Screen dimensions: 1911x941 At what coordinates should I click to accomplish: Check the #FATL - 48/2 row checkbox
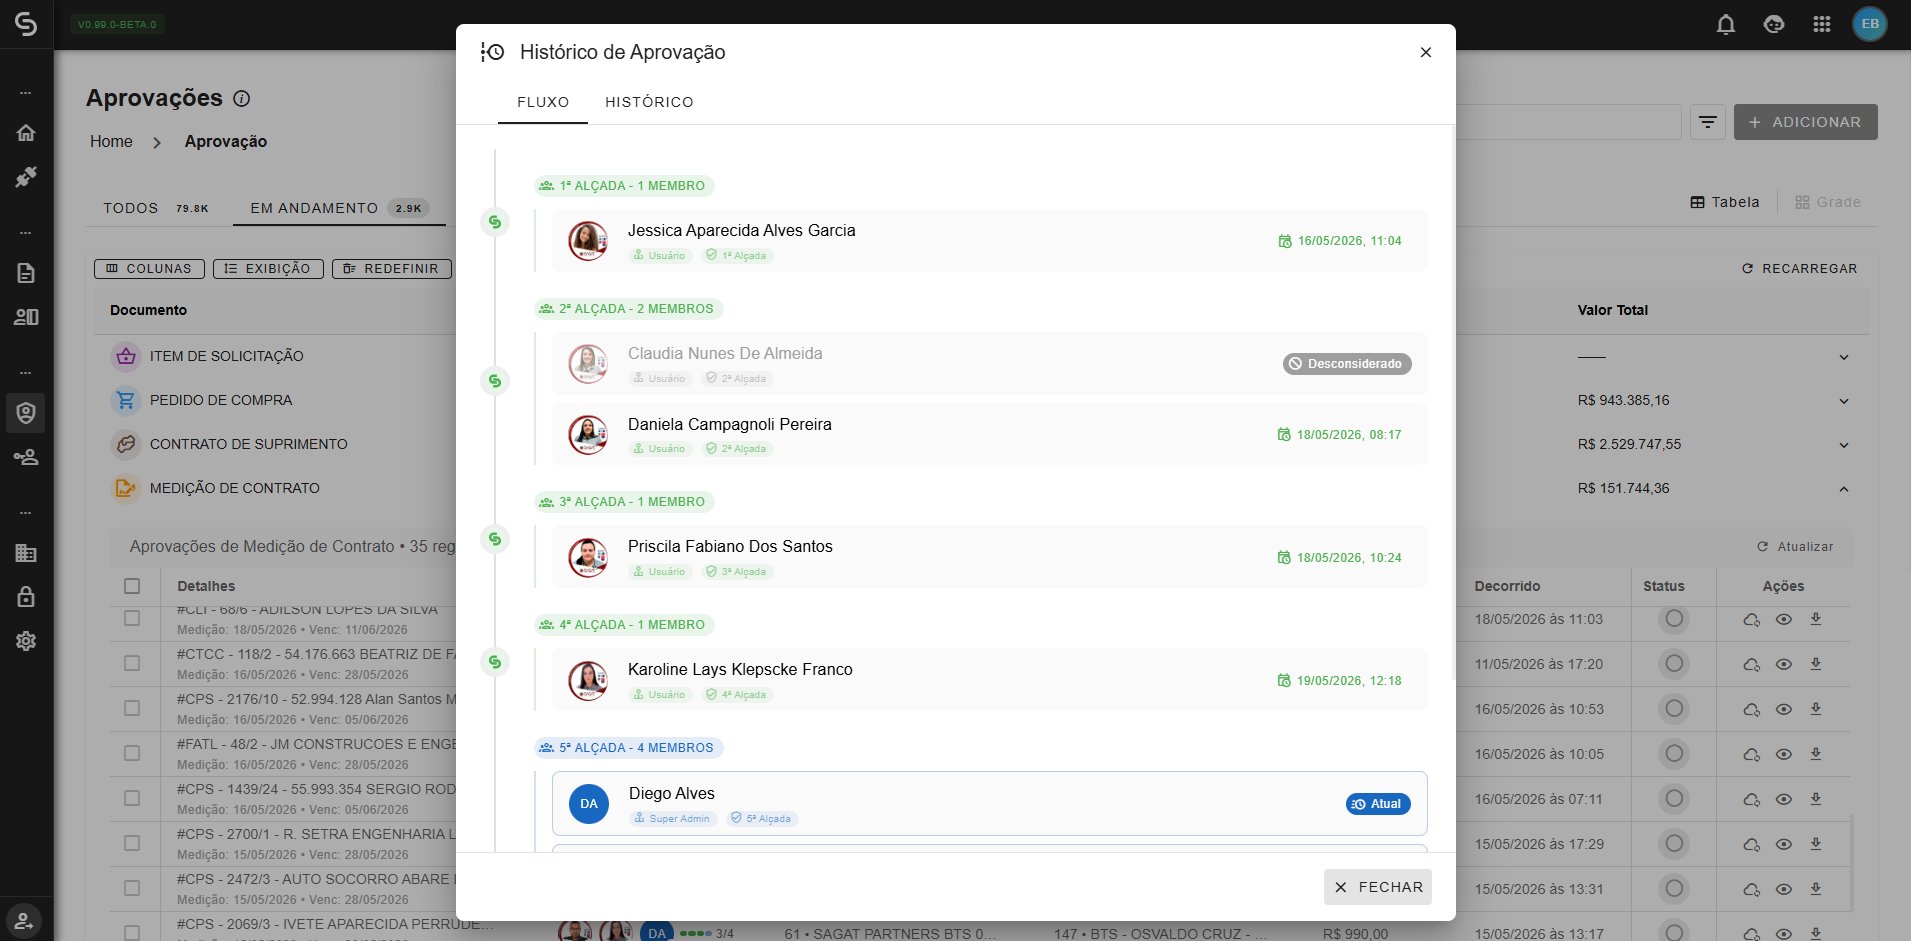tap(132, 753)
